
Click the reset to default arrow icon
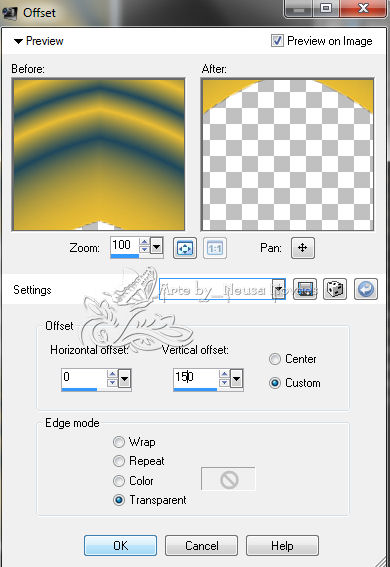pos(366,289)
